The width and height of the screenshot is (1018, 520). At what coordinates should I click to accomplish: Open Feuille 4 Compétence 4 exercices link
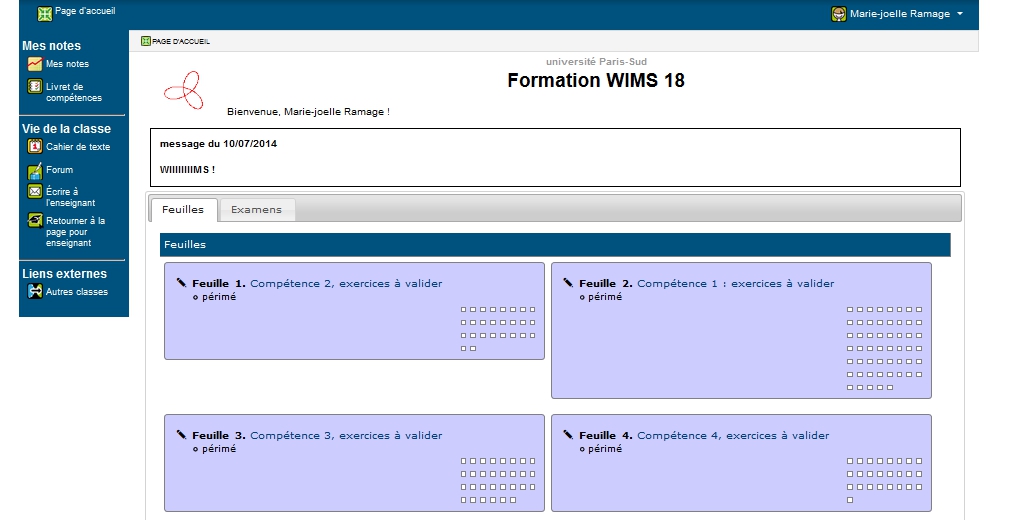[x=733, y=436]
